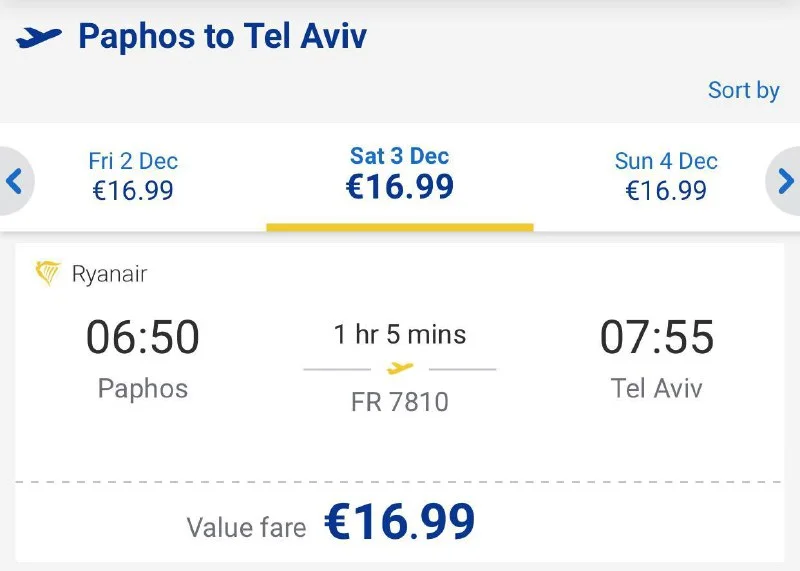The width and height of the screenshot is (800, 571).
Task: Click the Value fare label
Action: coord(246,527)
